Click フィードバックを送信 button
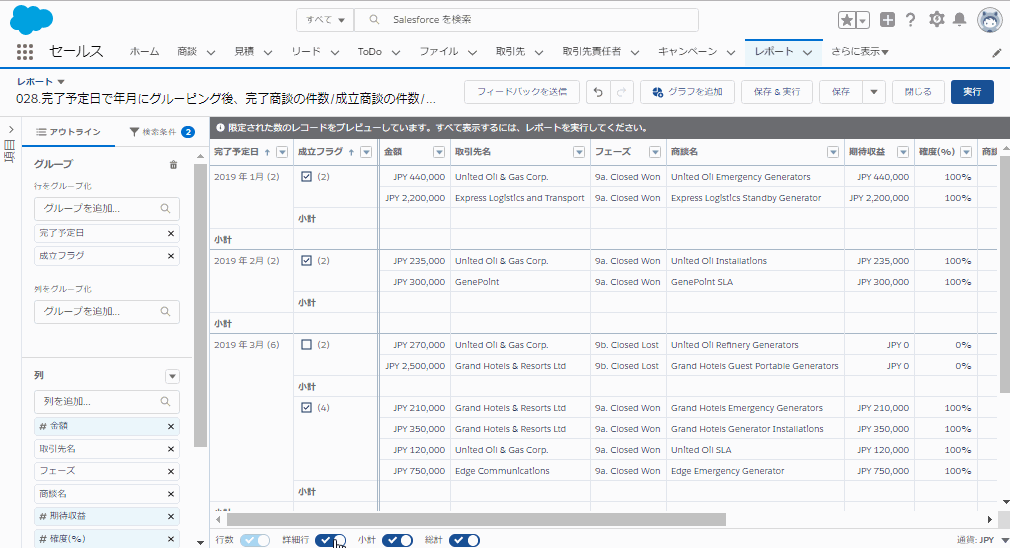 coord(522,92)
